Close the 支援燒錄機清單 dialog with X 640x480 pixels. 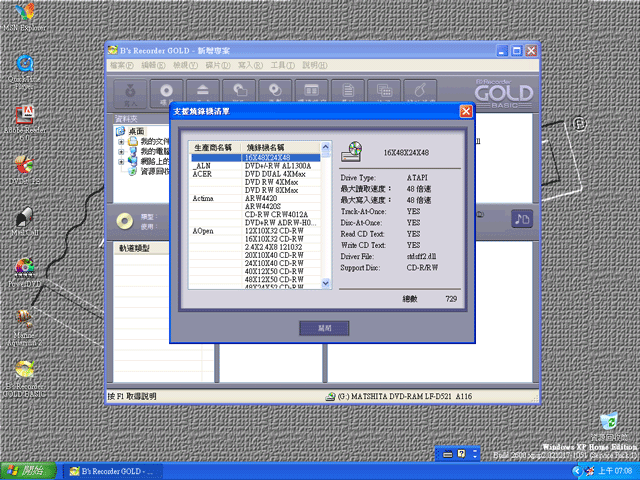pos(466,111)
